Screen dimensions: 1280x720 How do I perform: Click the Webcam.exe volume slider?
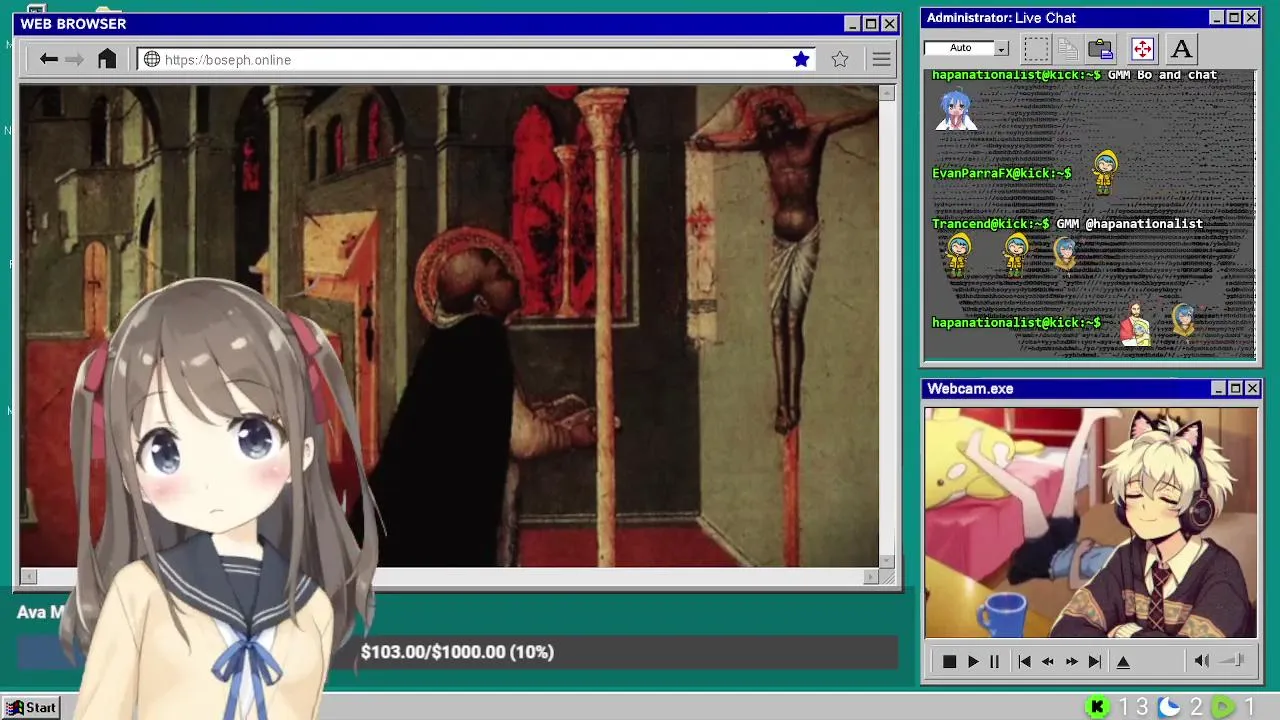click(x=1232, y=660)
